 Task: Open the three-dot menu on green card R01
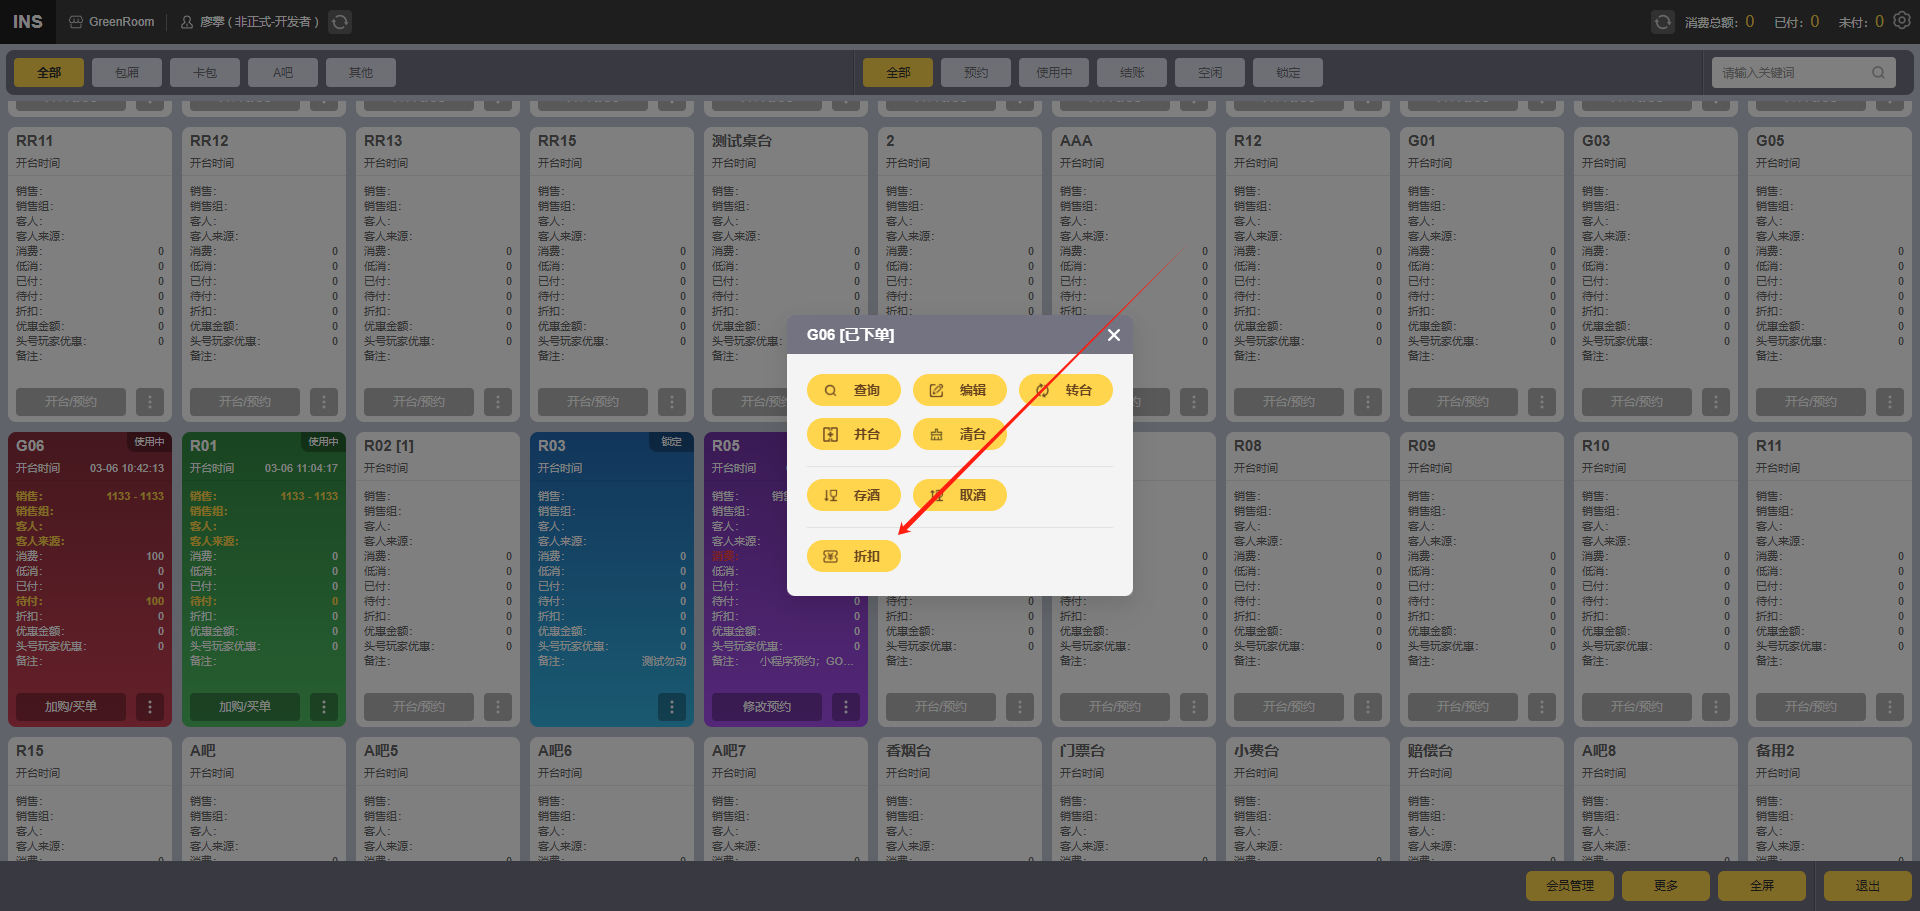point(324,707)
